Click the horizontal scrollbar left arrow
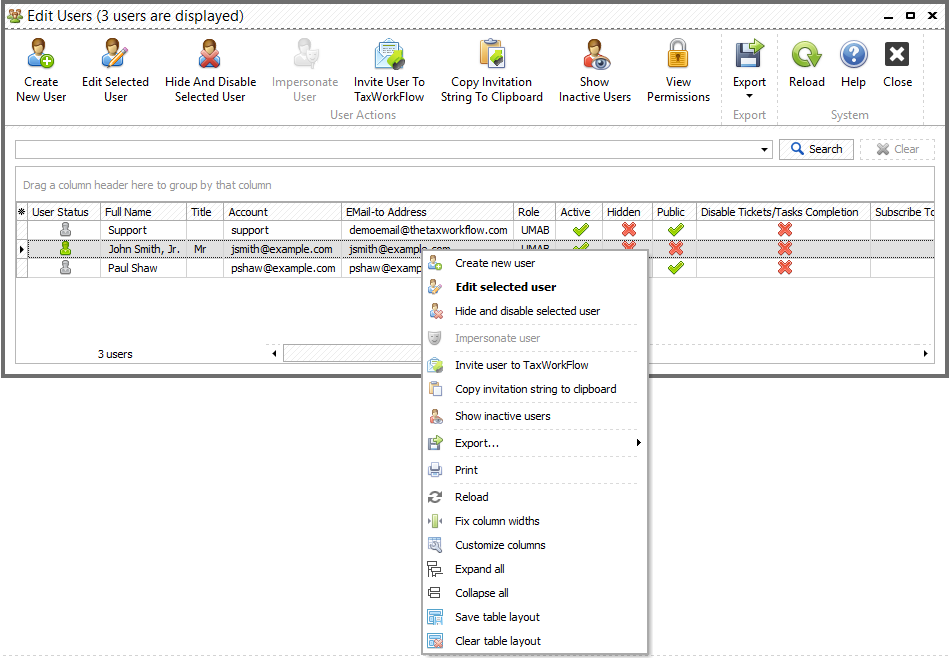 (274, 353)
